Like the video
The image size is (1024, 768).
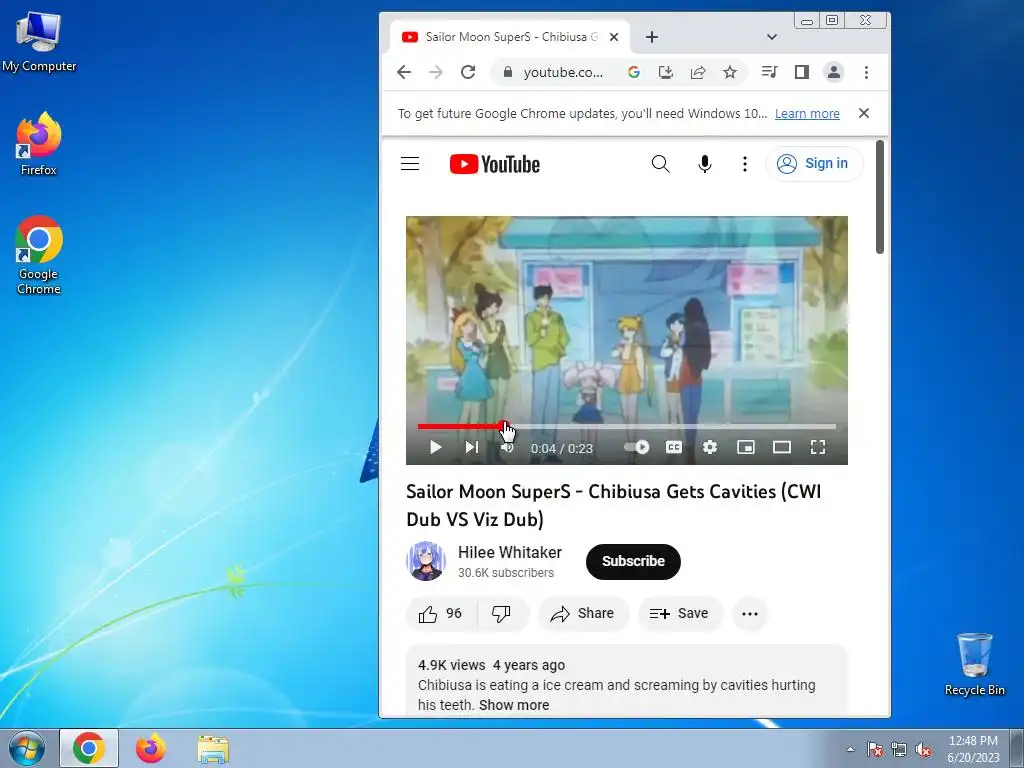pos(441,614)
